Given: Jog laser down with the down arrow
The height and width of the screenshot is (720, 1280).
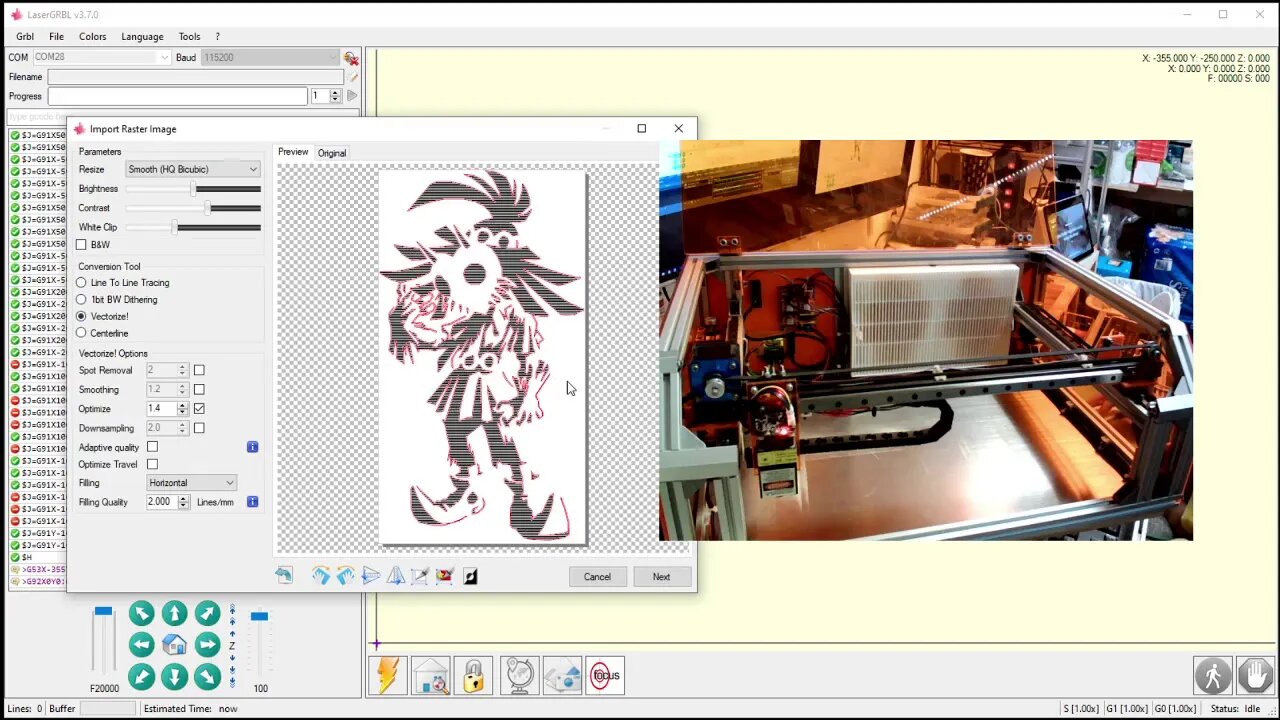Looking at the screenshot, I should pyautogui.click(x=174, y=677).
